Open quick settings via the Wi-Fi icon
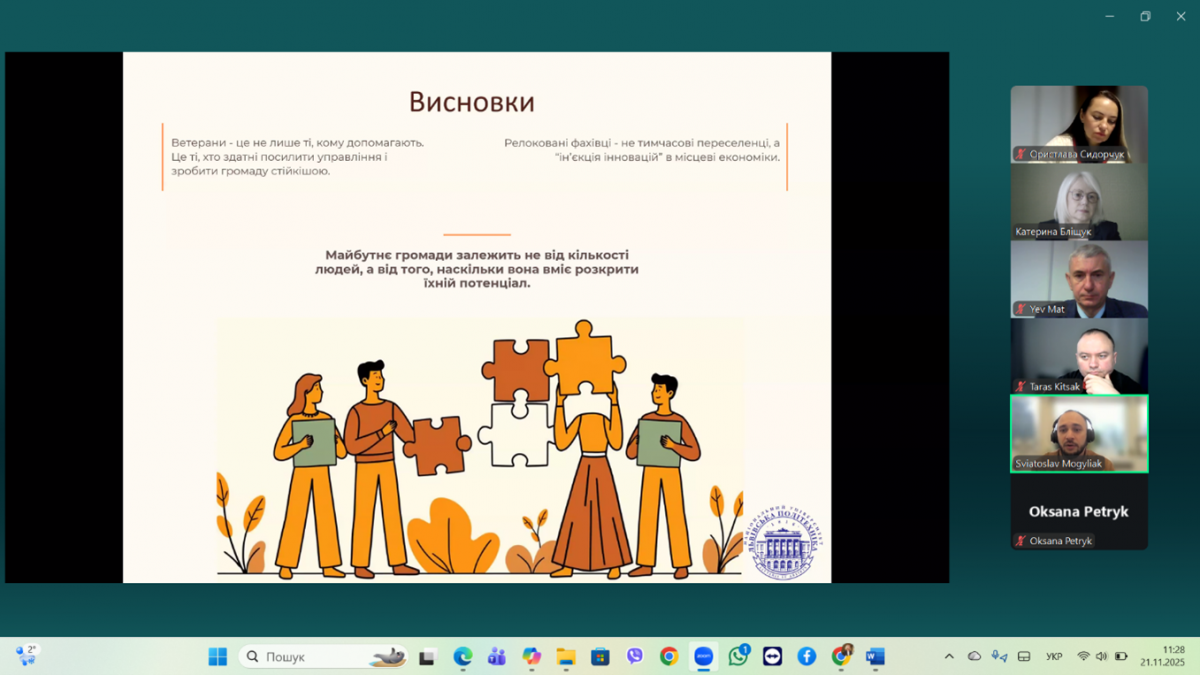 [1083, 657]
